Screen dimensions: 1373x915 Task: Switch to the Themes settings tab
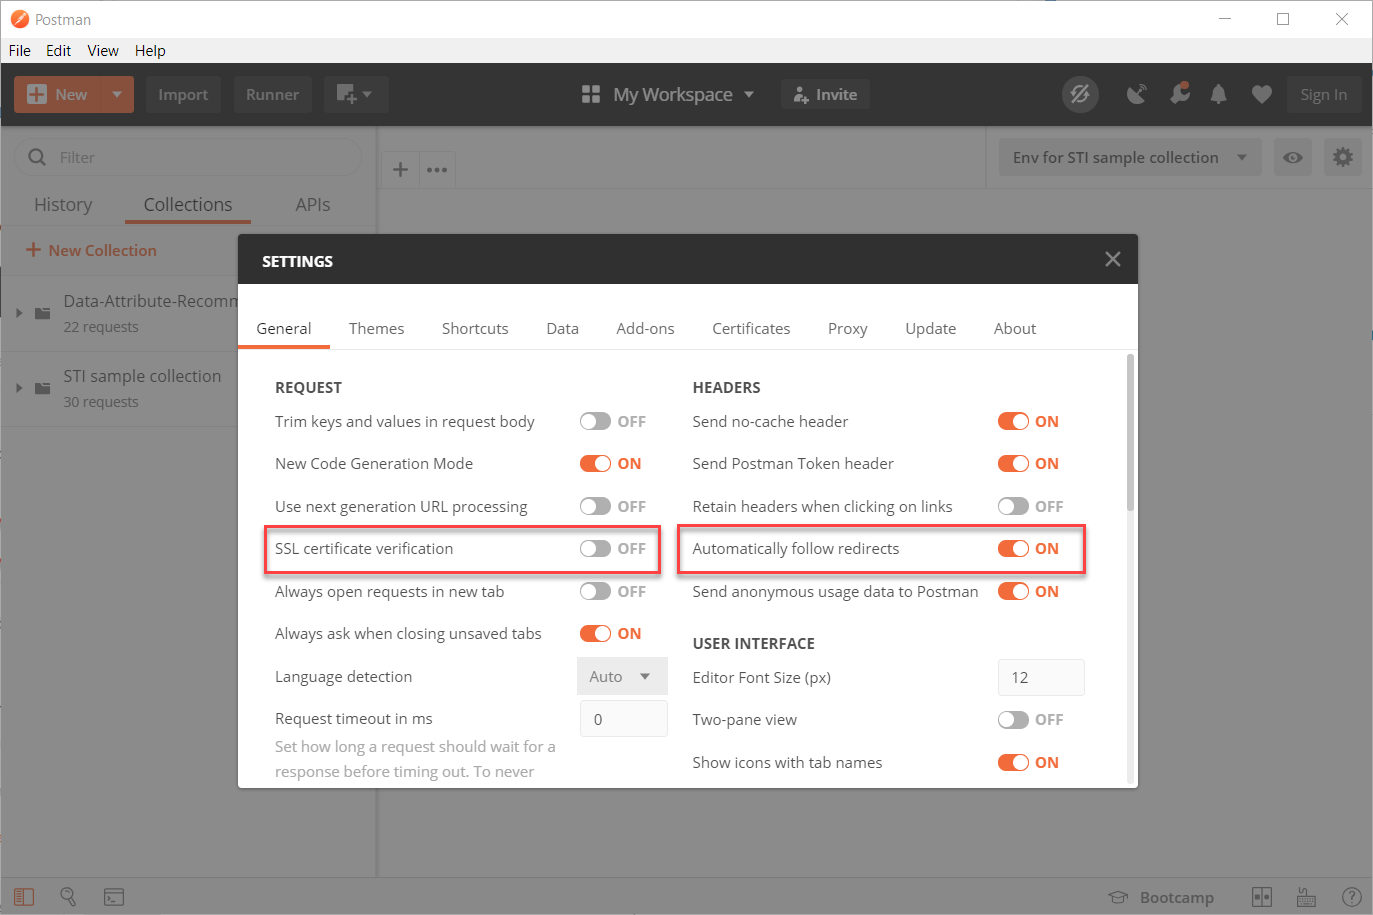coord(376,328)
